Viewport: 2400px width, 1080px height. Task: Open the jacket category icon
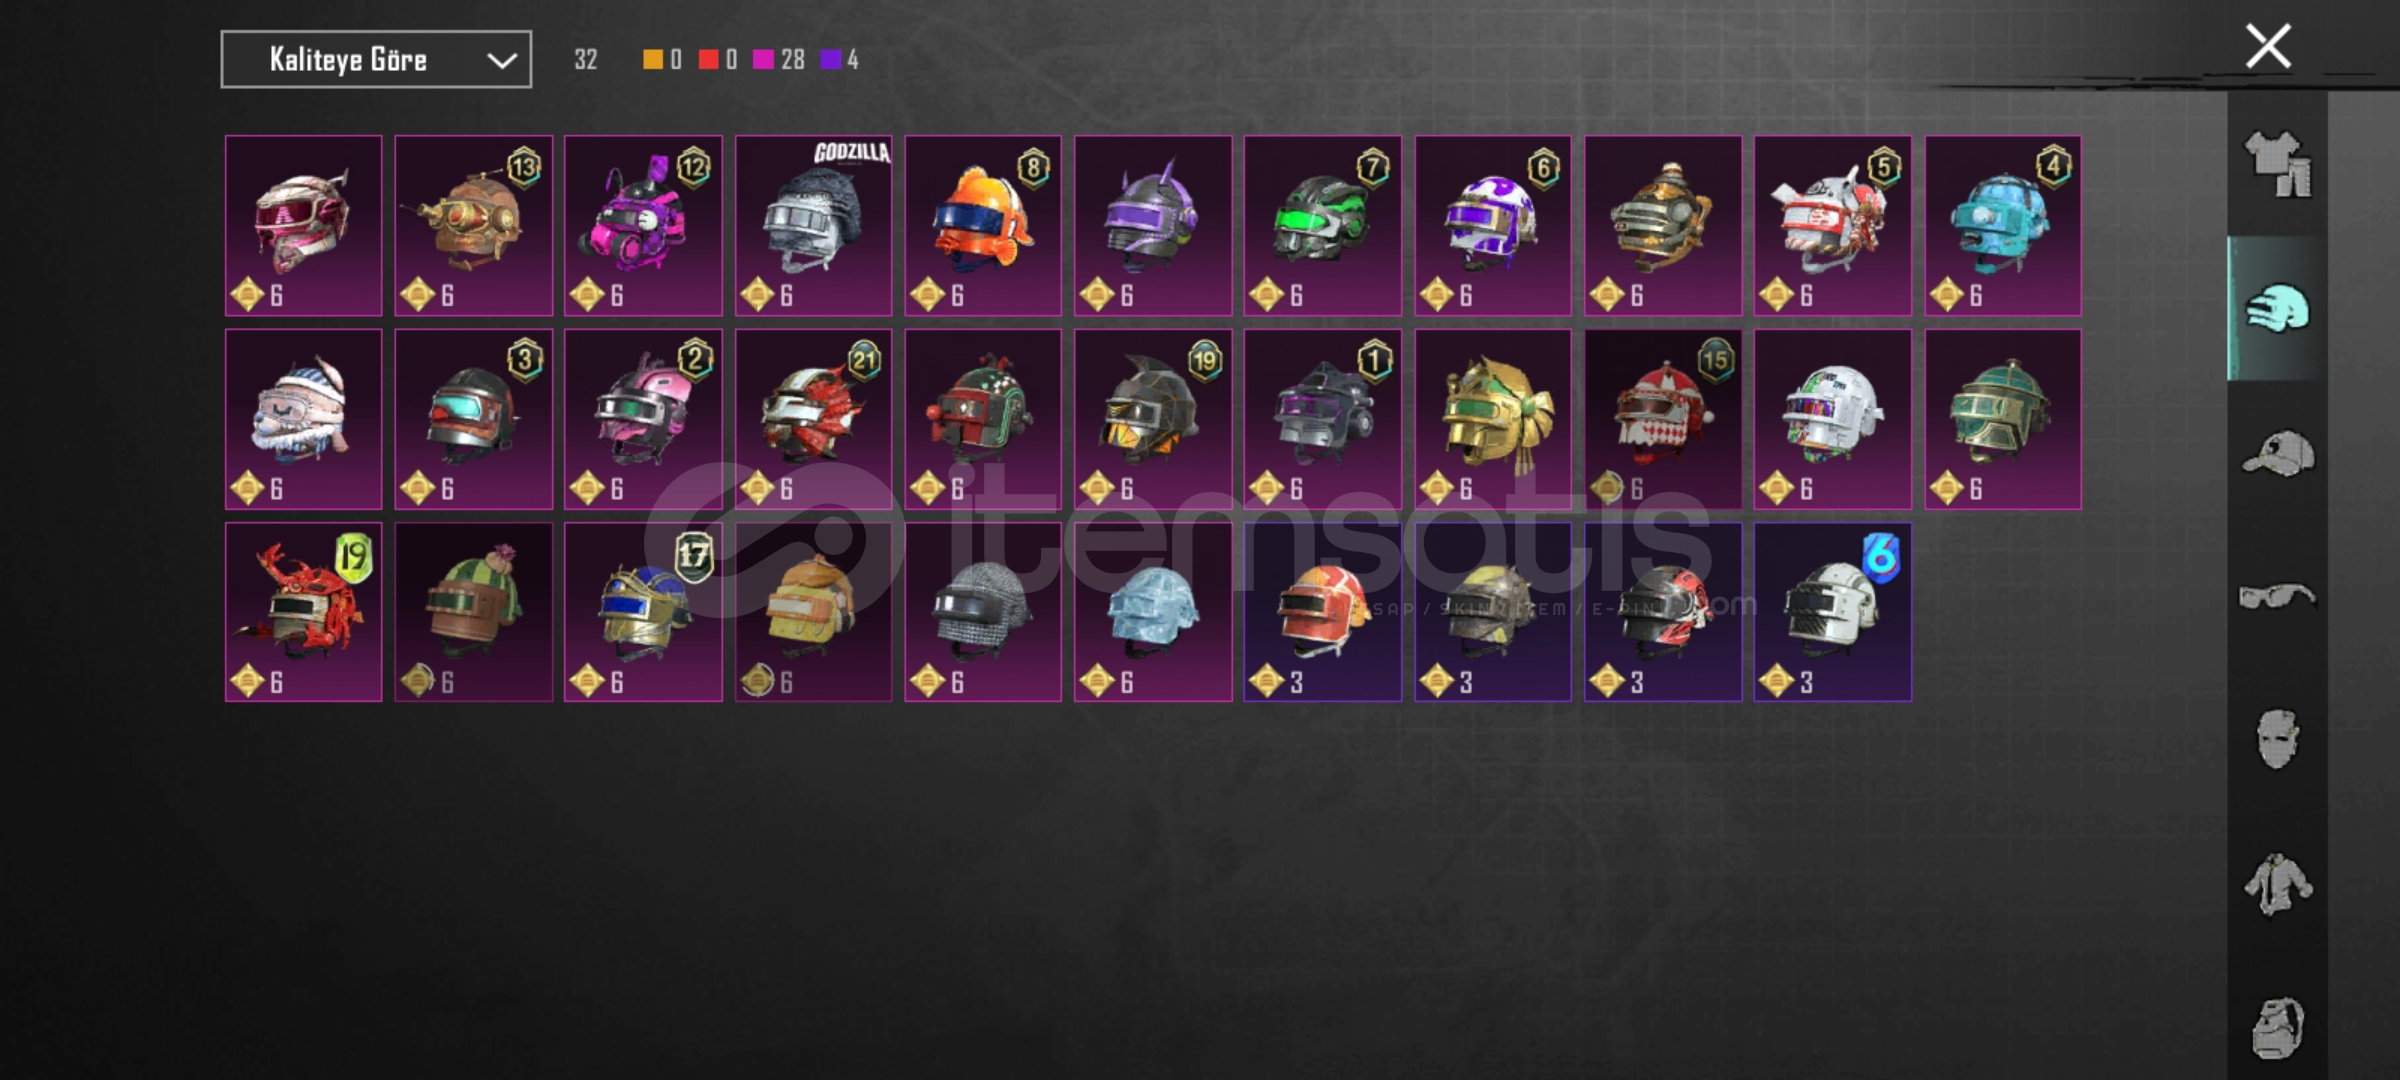[x=2278, y=884]
